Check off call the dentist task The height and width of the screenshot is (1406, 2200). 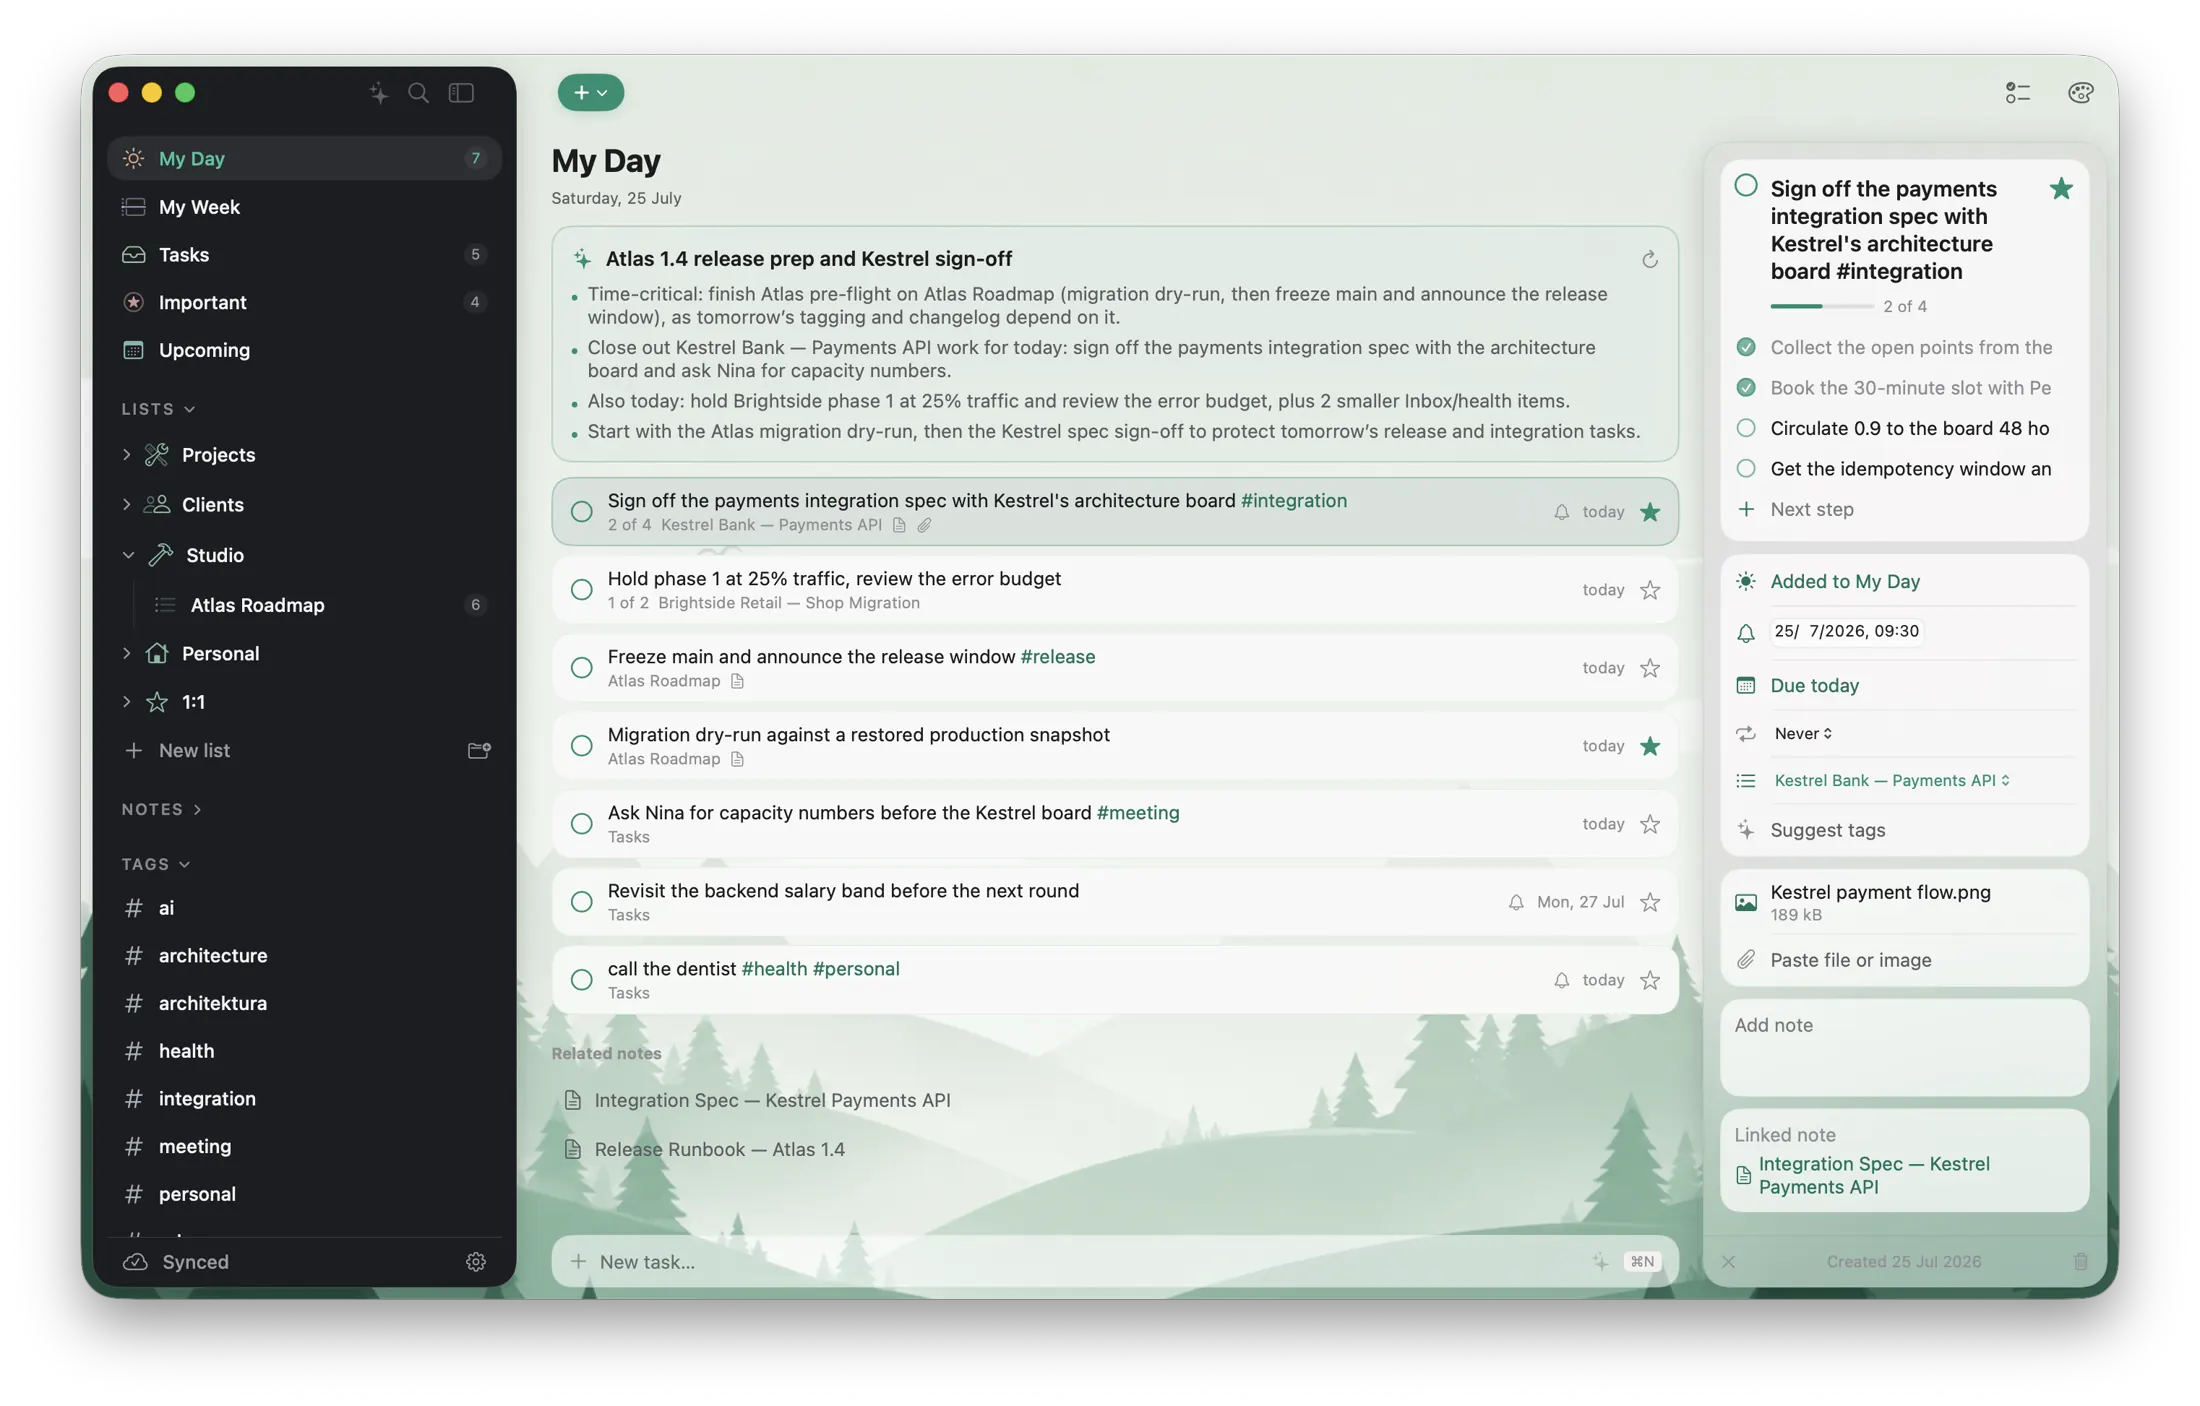[x=581, y=980]
